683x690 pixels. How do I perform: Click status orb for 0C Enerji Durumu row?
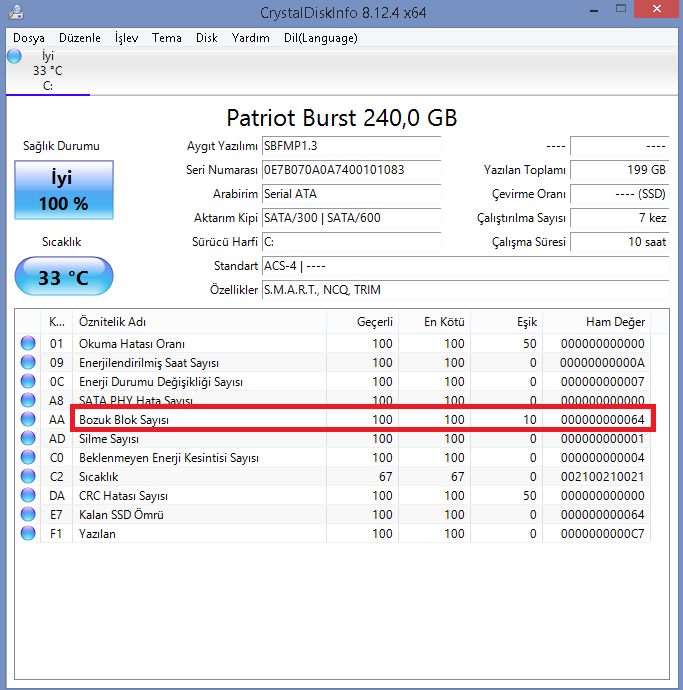coord(28,381)
